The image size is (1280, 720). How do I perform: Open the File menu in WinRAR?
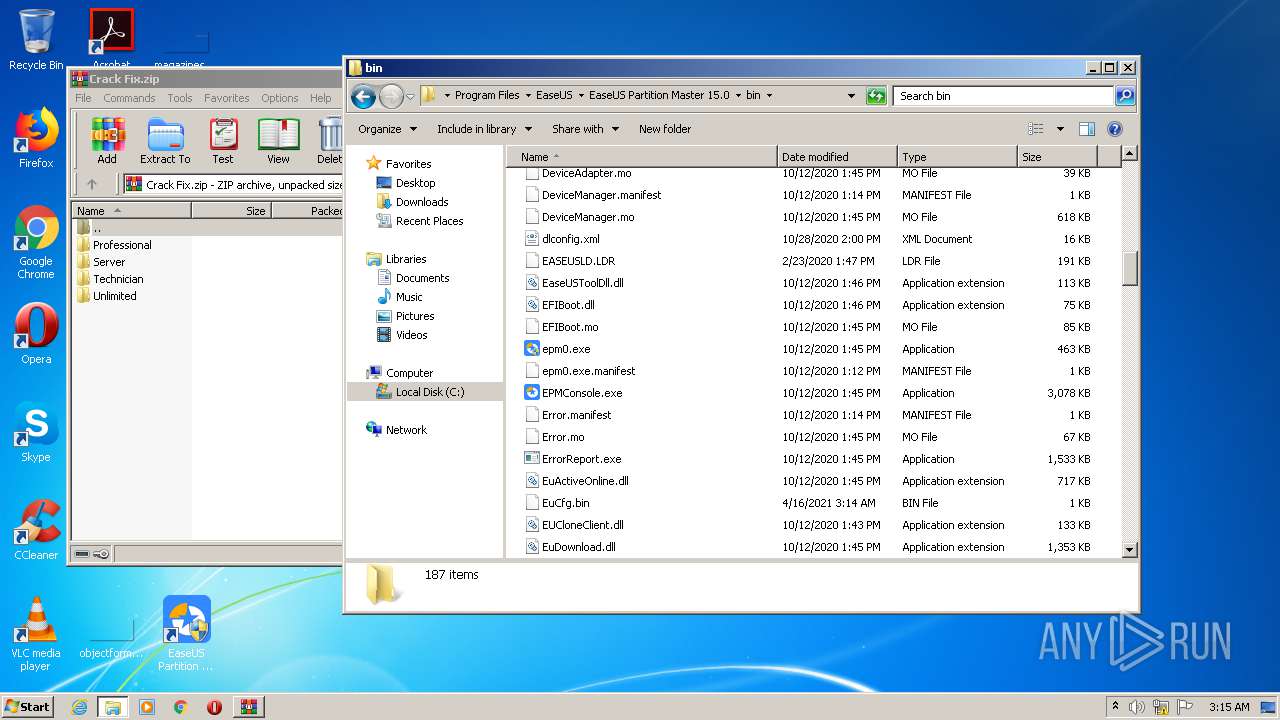83,98
